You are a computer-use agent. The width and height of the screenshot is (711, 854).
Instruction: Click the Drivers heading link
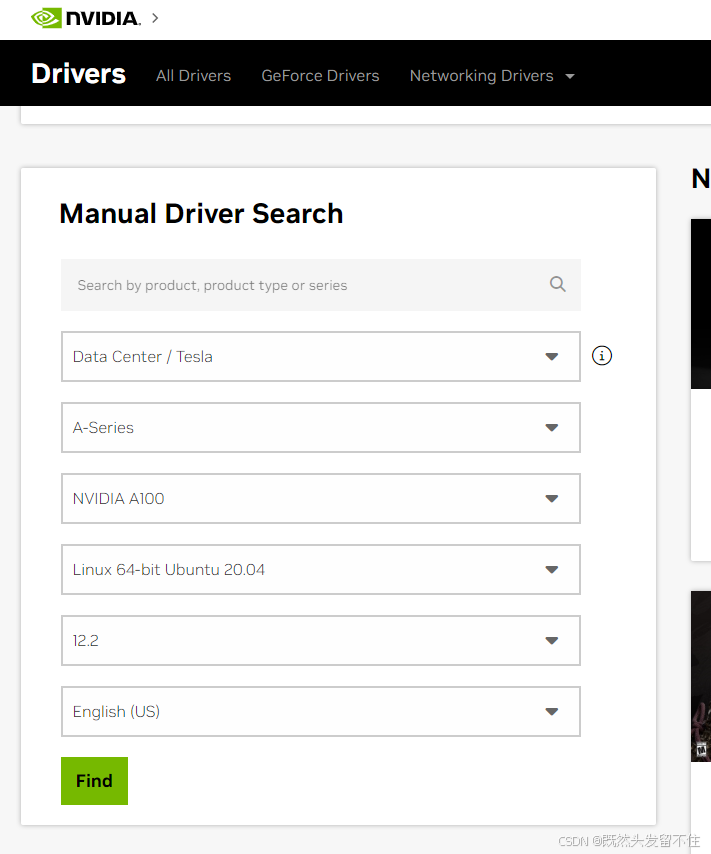(x=78, y=74)
